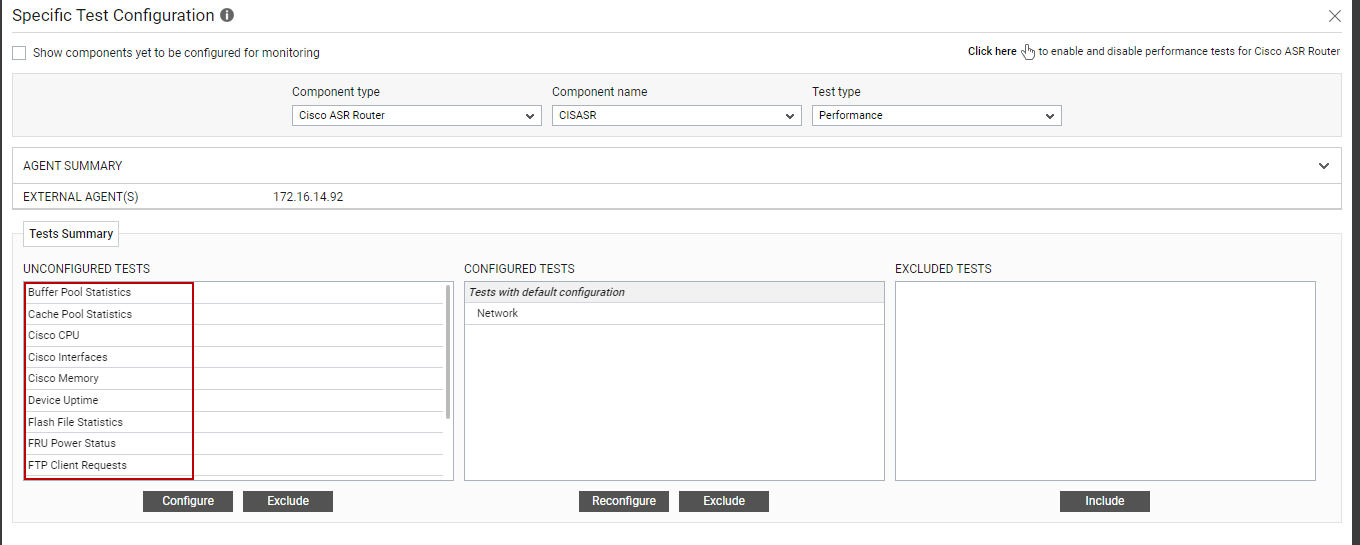Click the unconfigured tests list scrollbar

coord(448,351)
